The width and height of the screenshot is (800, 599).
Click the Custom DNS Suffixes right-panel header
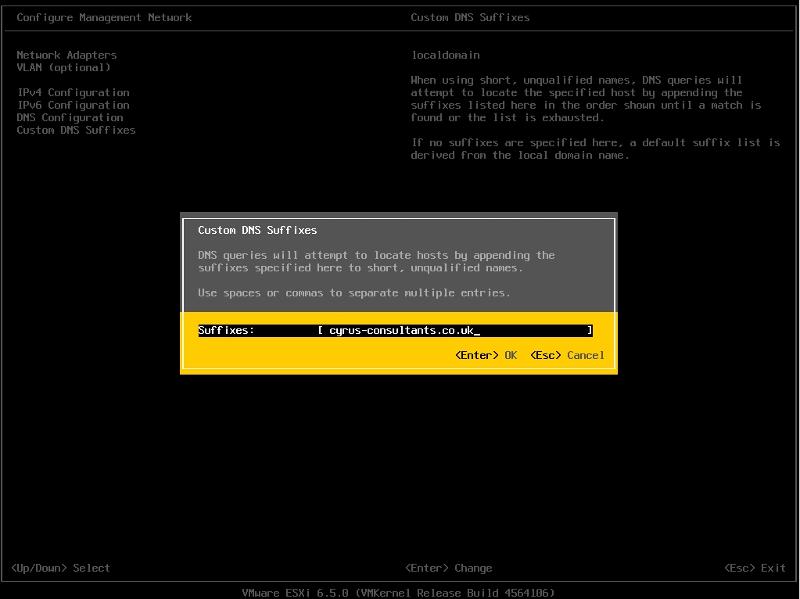[470, 17]
